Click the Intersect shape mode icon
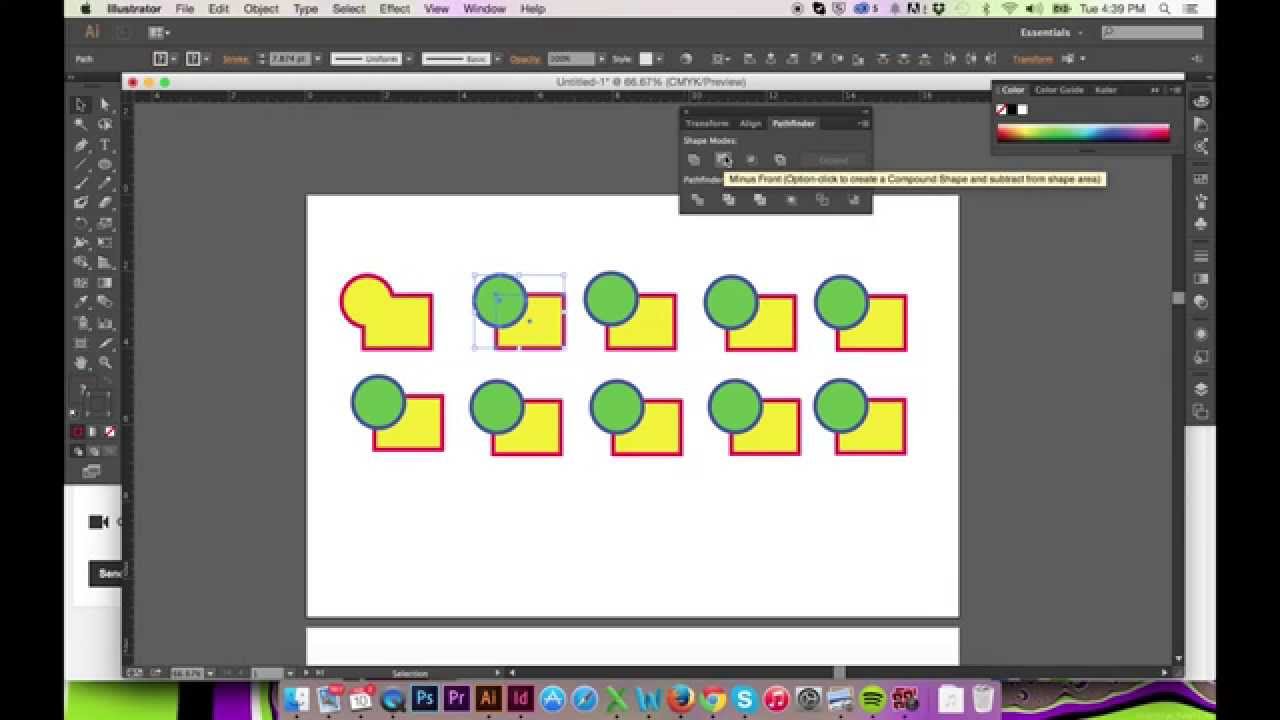This screenshot has height=720, width=1280. [x=751, y=160]
